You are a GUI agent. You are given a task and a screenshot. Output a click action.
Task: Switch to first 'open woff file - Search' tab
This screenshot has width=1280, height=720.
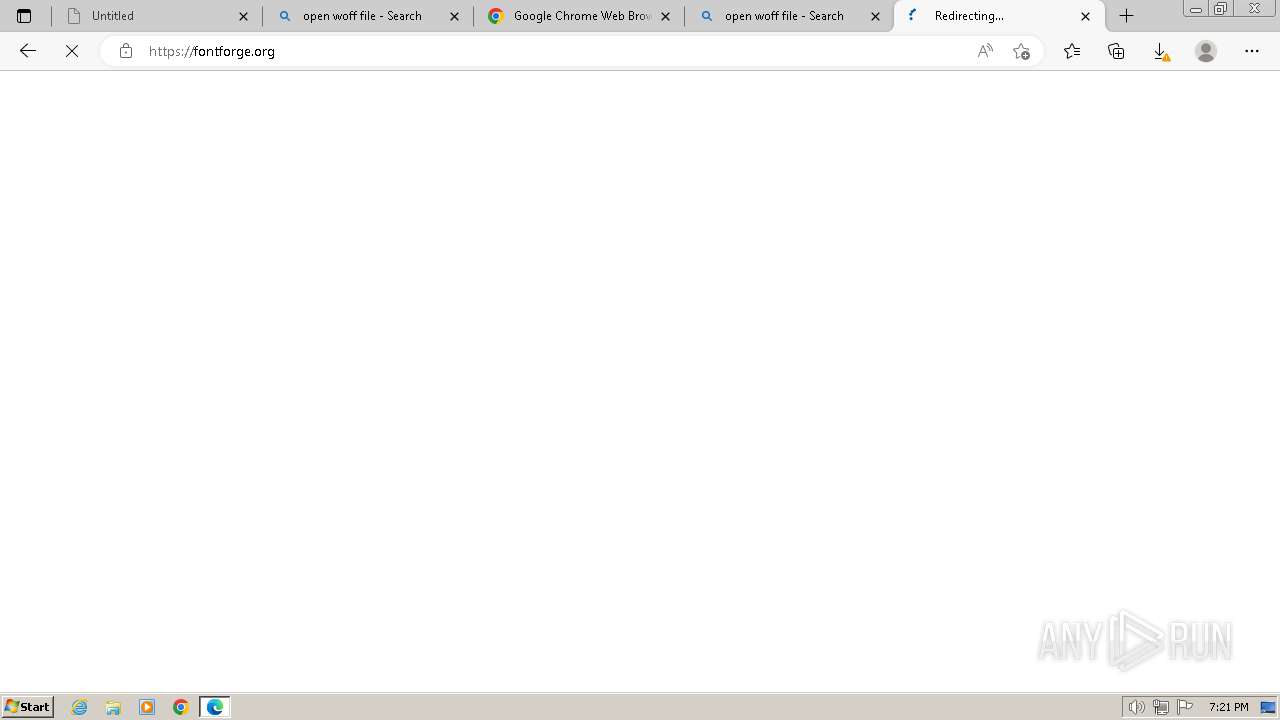tap(368, 16)
